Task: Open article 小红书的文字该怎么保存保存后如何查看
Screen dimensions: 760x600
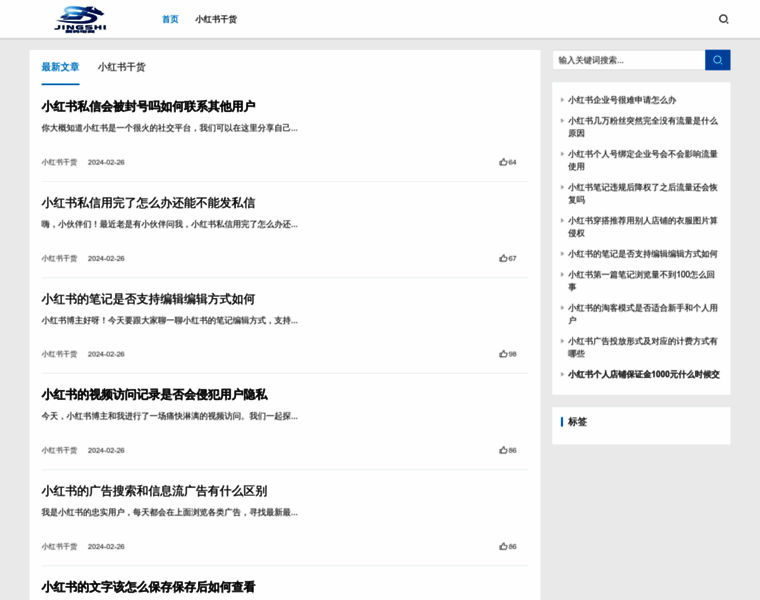Action: (x=148, y=587)
